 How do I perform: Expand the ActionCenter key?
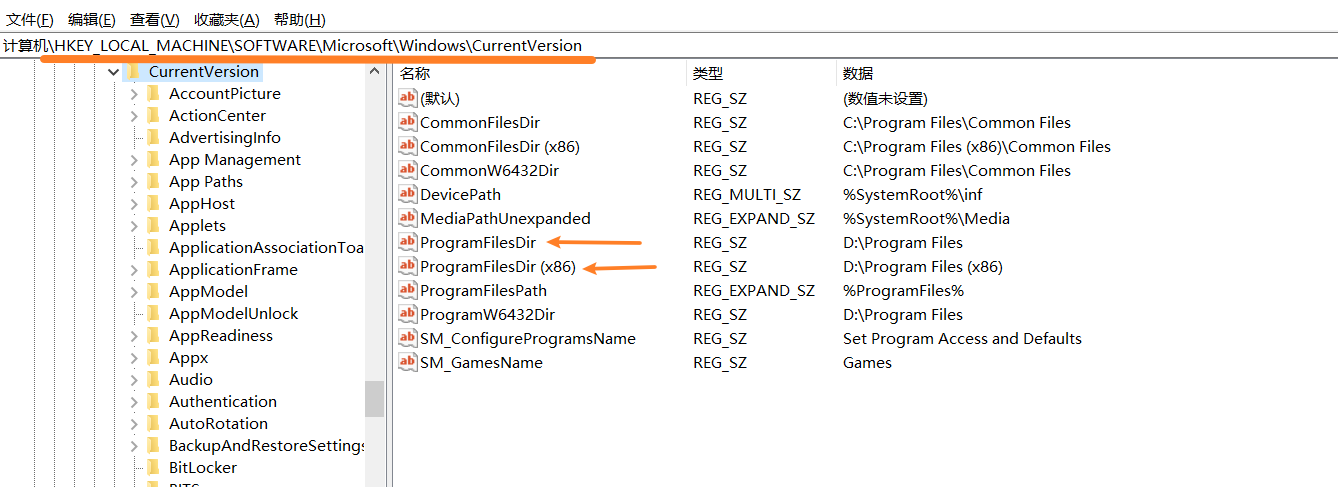pos(133,116)
